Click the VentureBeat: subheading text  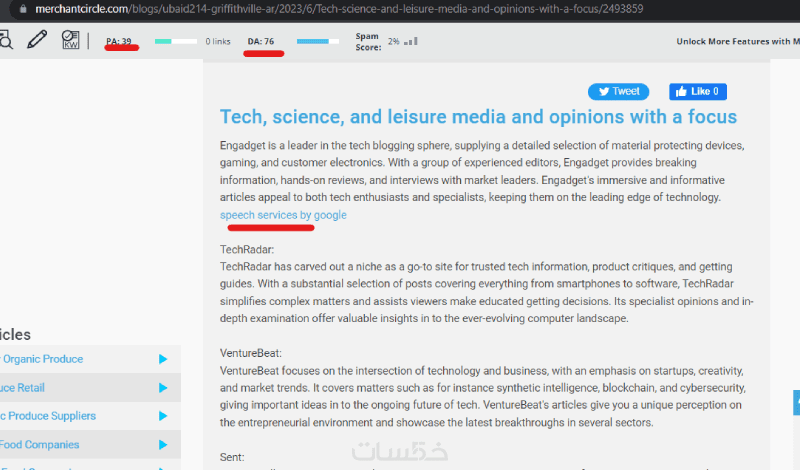coord(251,353)
